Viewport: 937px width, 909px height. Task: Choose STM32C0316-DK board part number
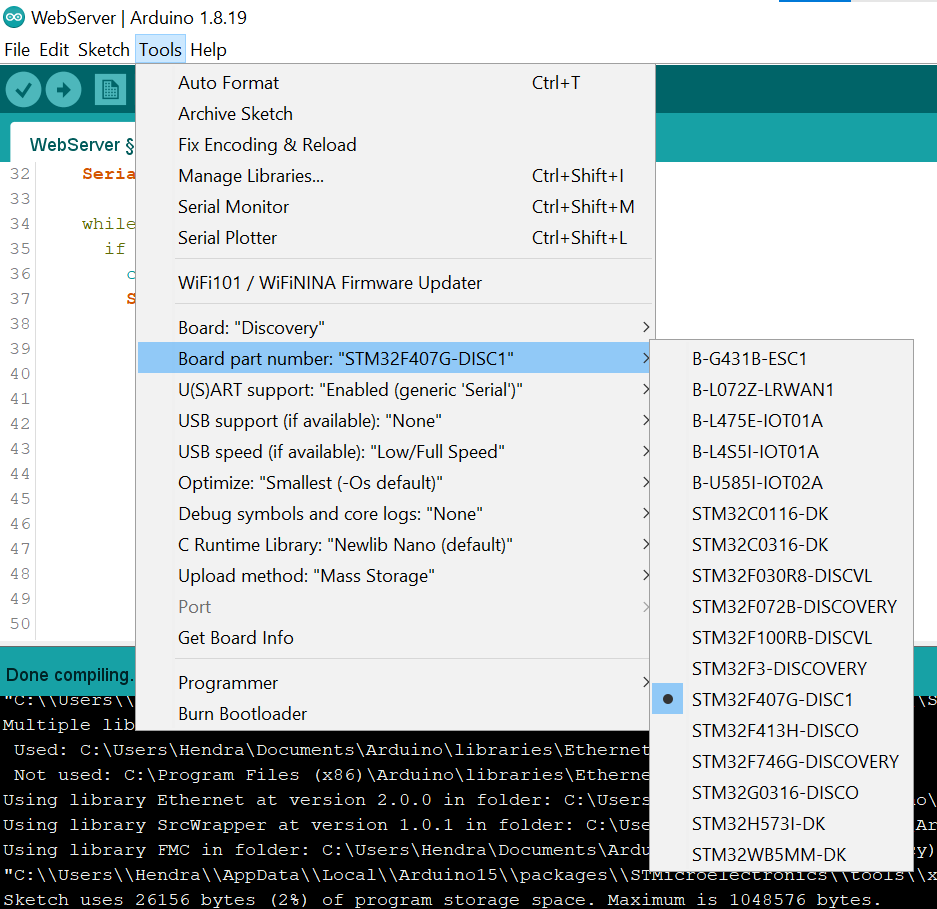click(x=782, y=545)
